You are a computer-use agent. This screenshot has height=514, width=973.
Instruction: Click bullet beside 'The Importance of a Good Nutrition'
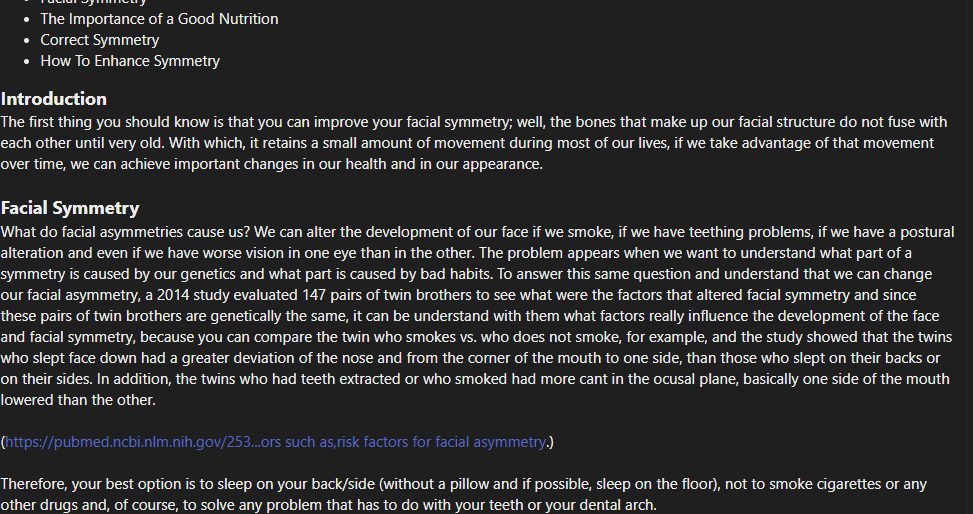coord(28,19)
